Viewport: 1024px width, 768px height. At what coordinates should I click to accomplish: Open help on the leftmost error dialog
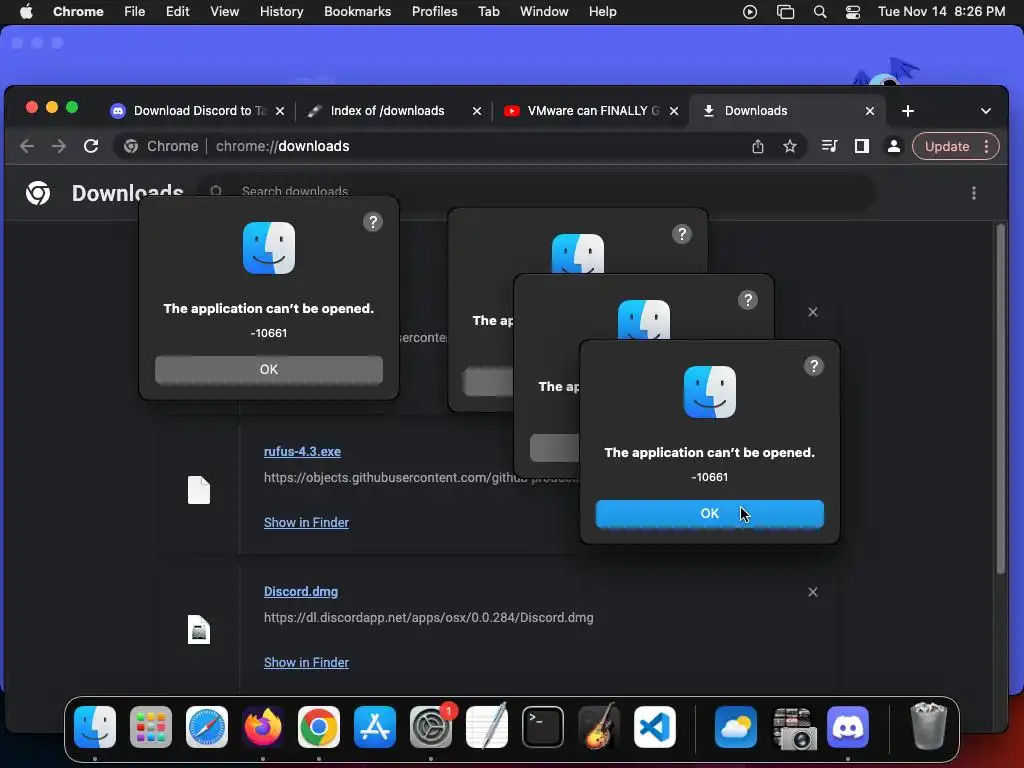pos(372,222)
